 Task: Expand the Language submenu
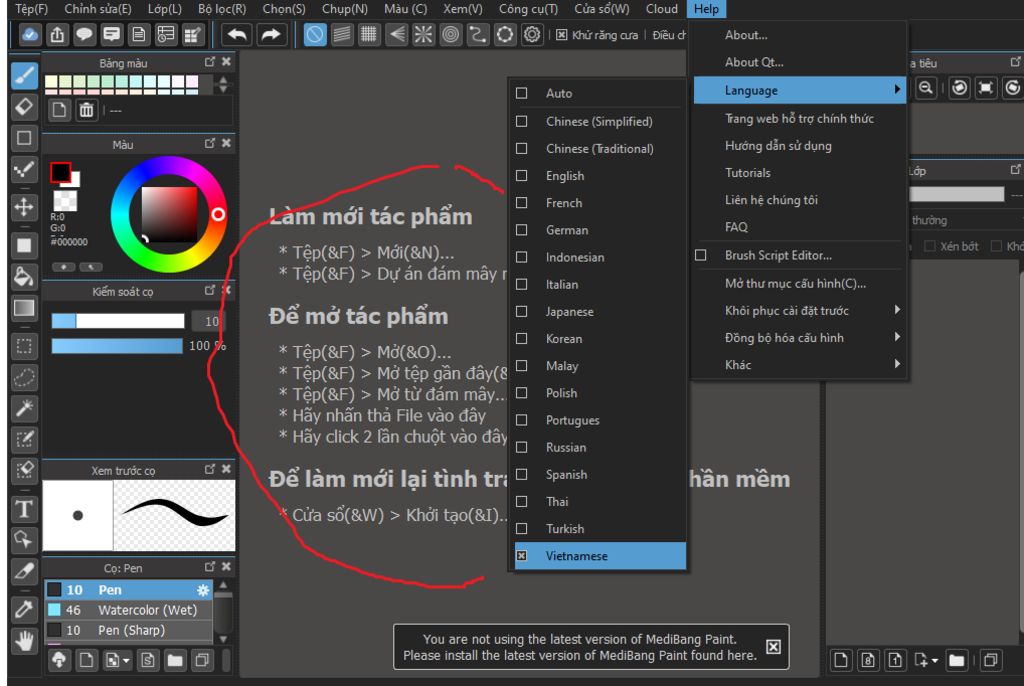pyautogui.click(x=799, y=90)
